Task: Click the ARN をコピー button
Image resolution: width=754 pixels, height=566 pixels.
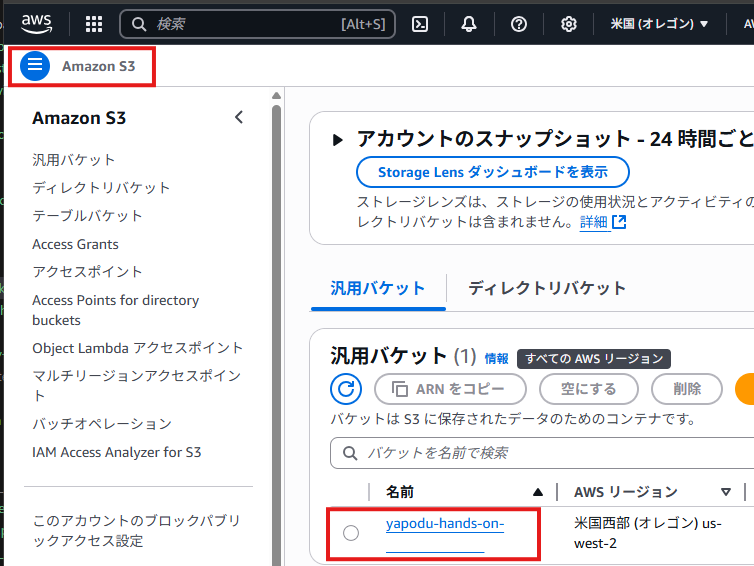Action: coord(451,389)
